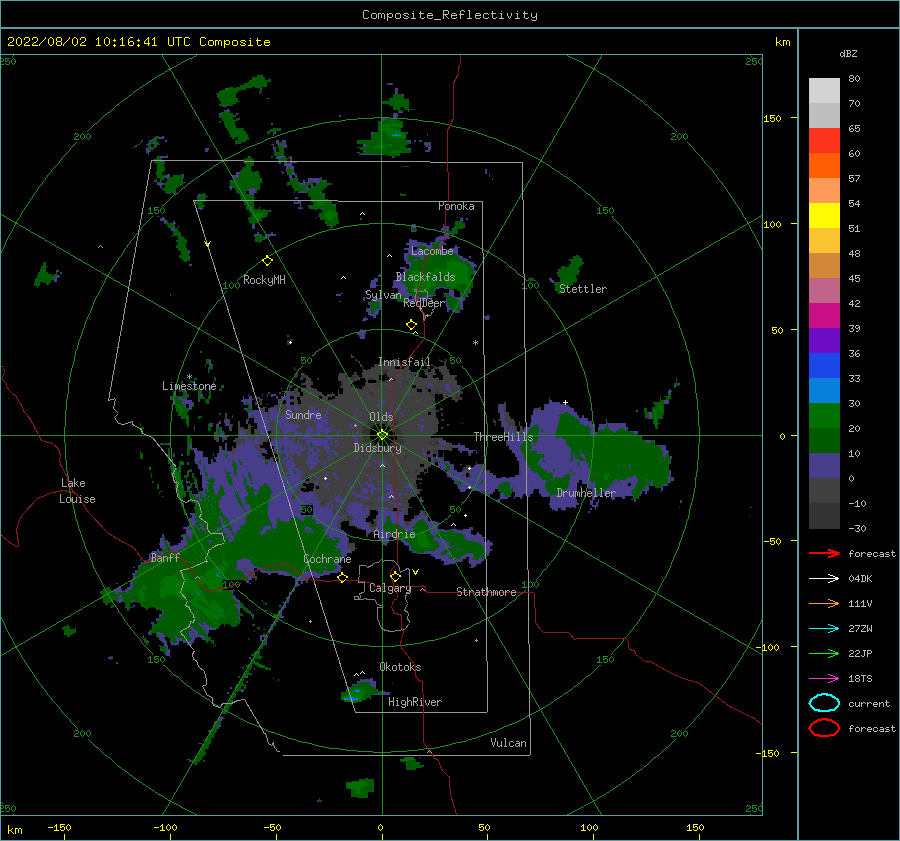This screenshot has width=900, height=841.
Task: Click the Banff label
Action: (x=165, y=557)
